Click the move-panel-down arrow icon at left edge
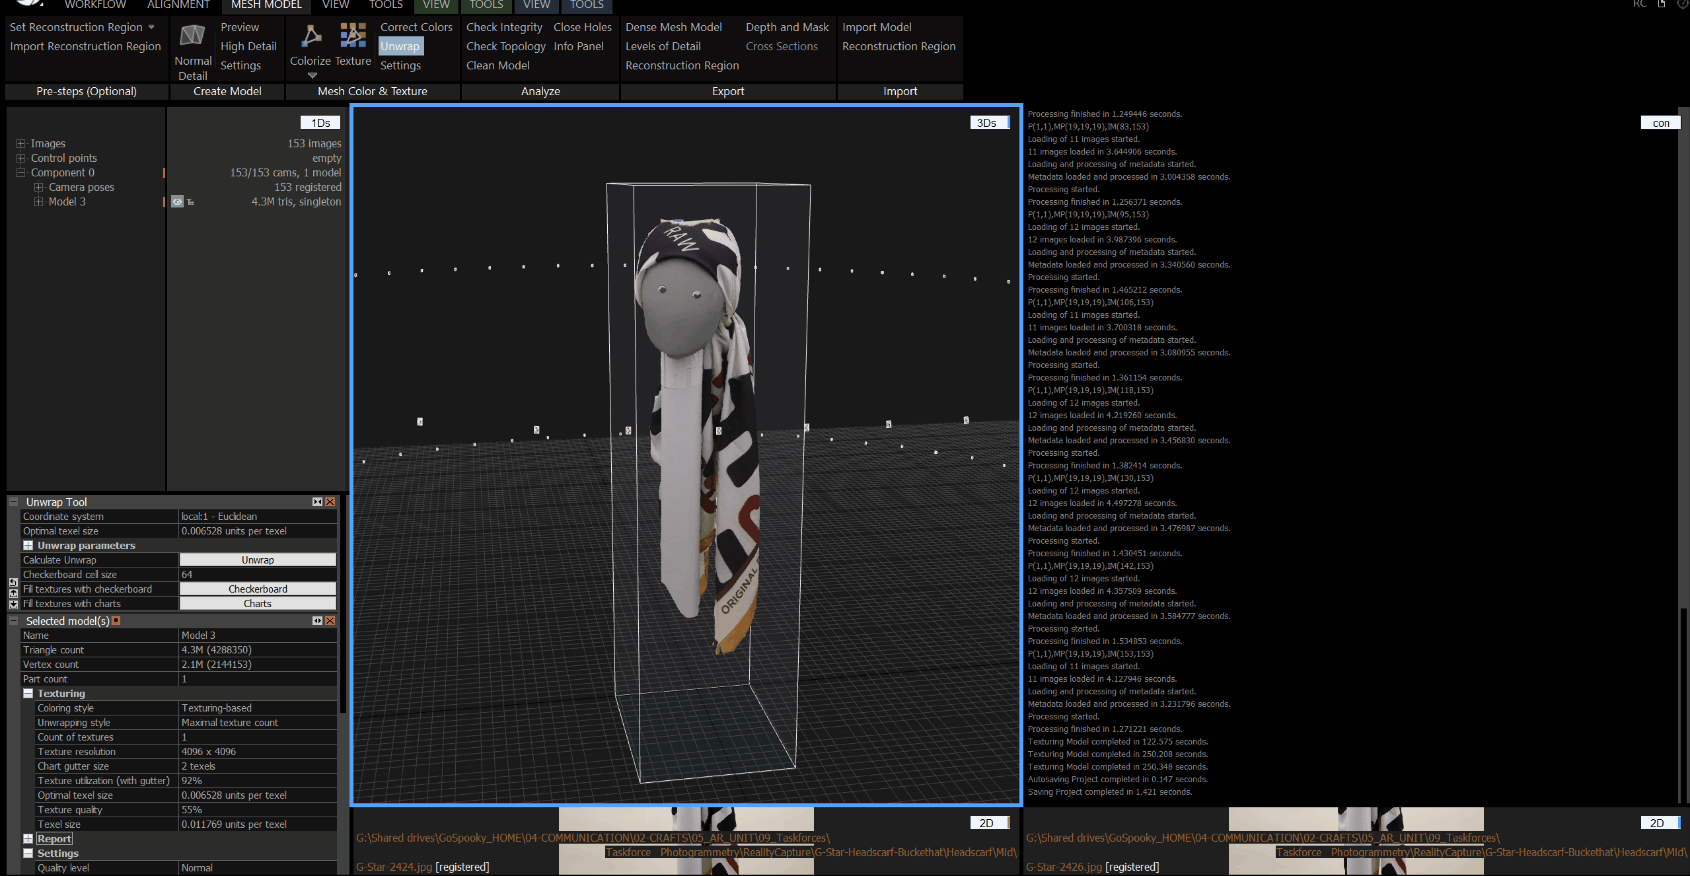 click(x=13, y=604)
